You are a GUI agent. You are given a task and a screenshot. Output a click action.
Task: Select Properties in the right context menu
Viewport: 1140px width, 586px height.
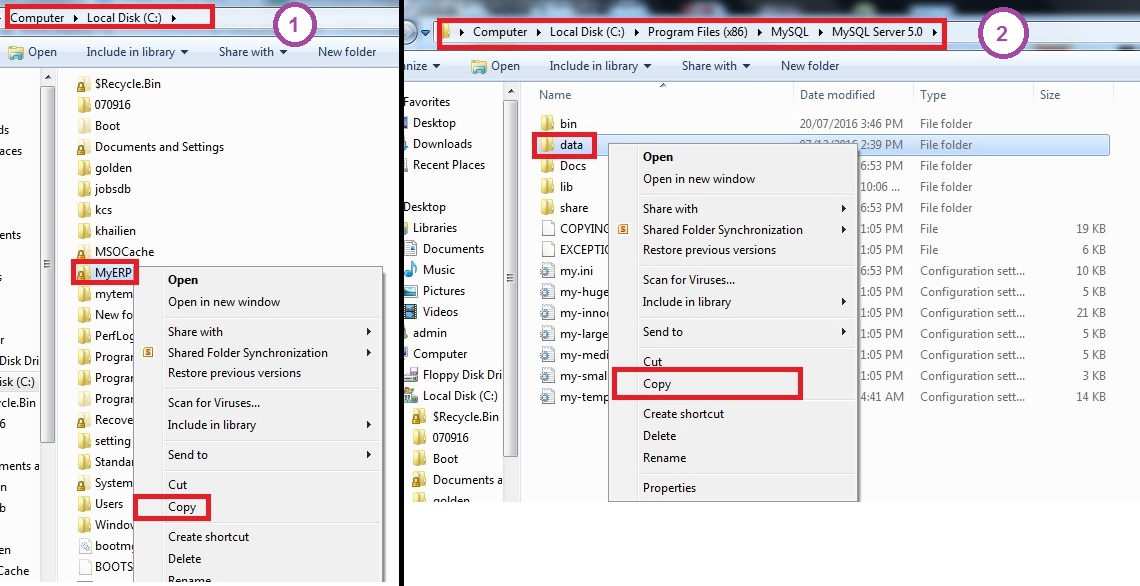tap(669, 488)
